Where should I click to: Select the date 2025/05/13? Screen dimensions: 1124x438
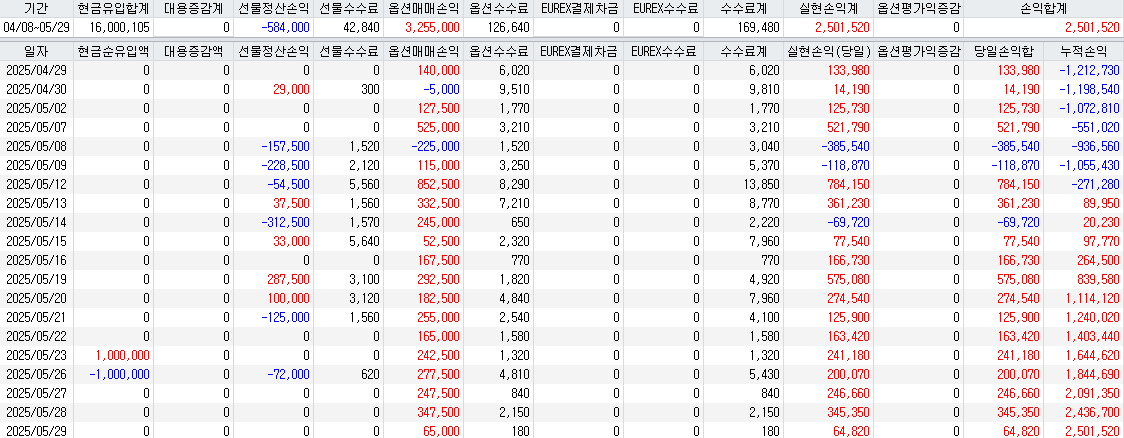(x=36, y=203)
